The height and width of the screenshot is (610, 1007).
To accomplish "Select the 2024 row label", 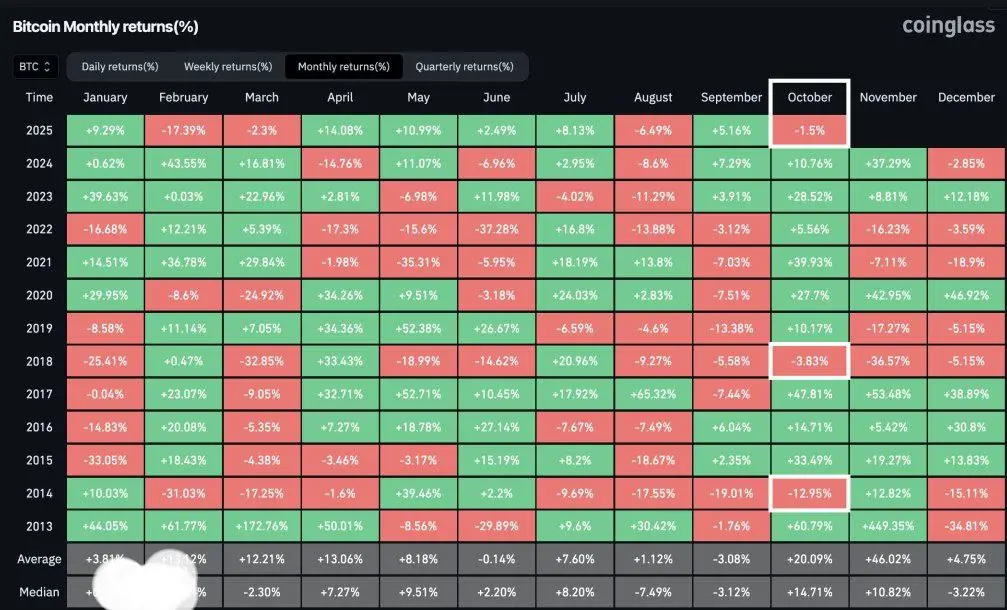I will pyautogui.click(x=39, y=163).
